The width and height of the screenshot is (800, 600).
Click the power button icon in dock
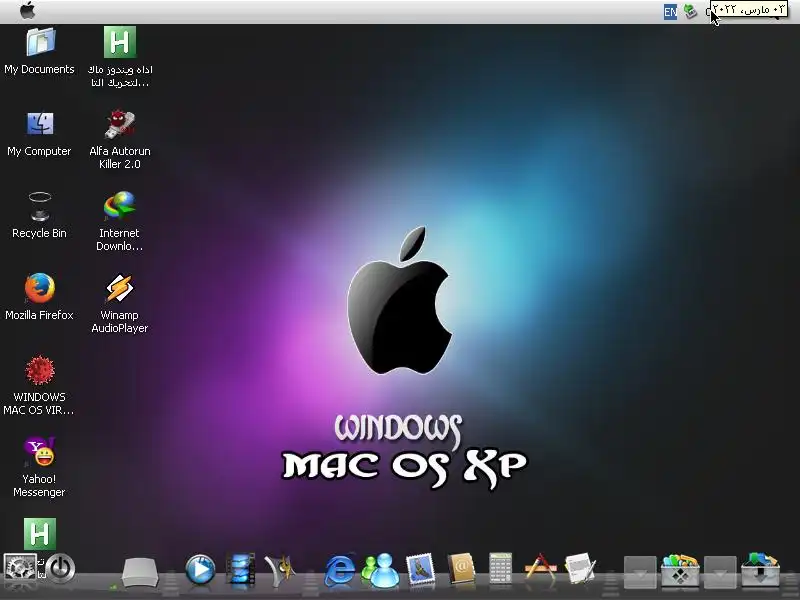(60, 568)
